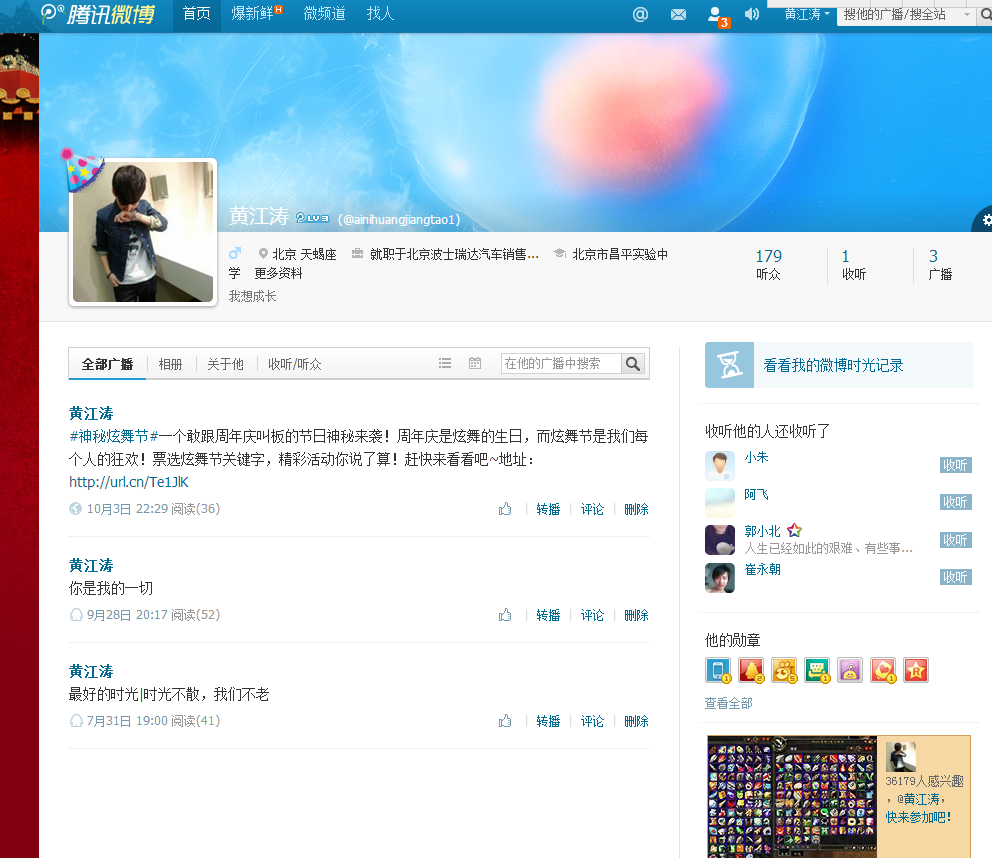This screenshot has height=858, width=992.
Task: Click 转播 on the 7月31日 post
Action: 548,721
